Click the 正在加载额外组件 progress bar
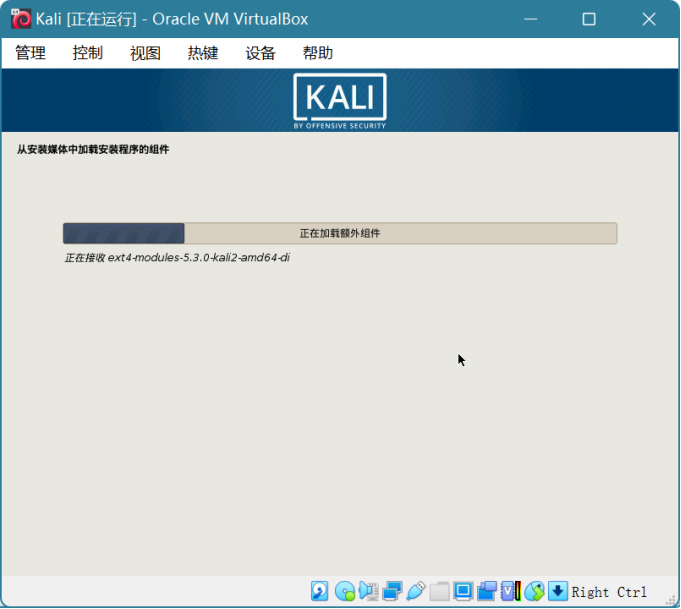This screenshot has width=681, height=609. (340, 233)
